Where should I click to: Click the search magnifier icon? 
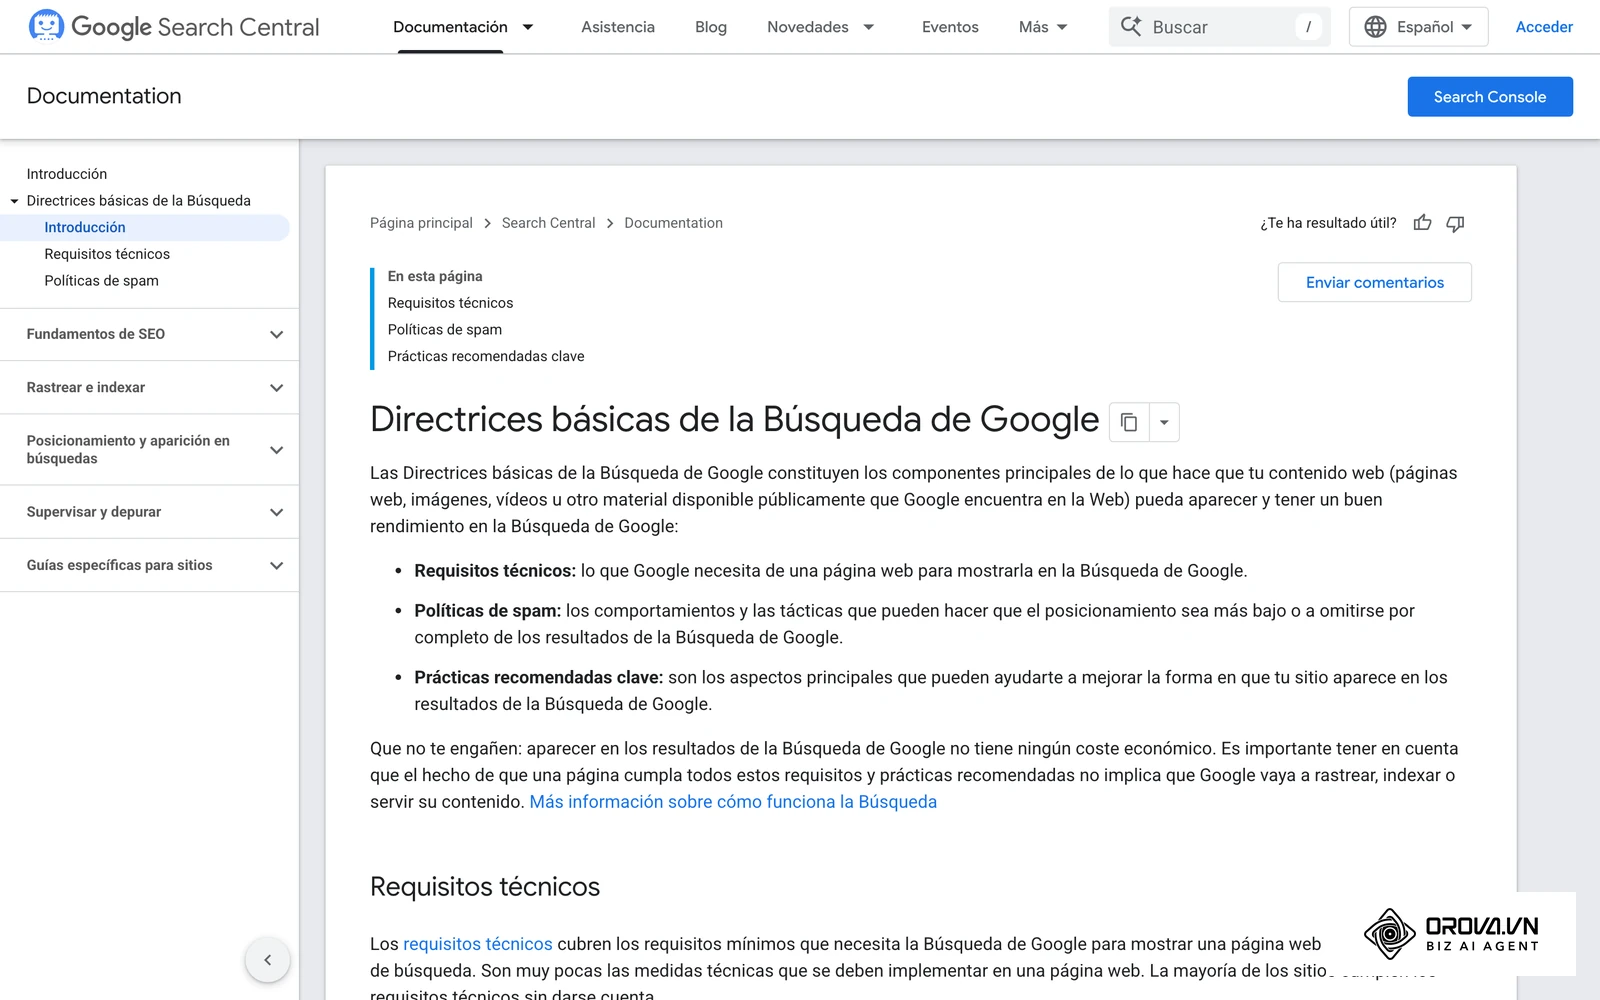1131,27
